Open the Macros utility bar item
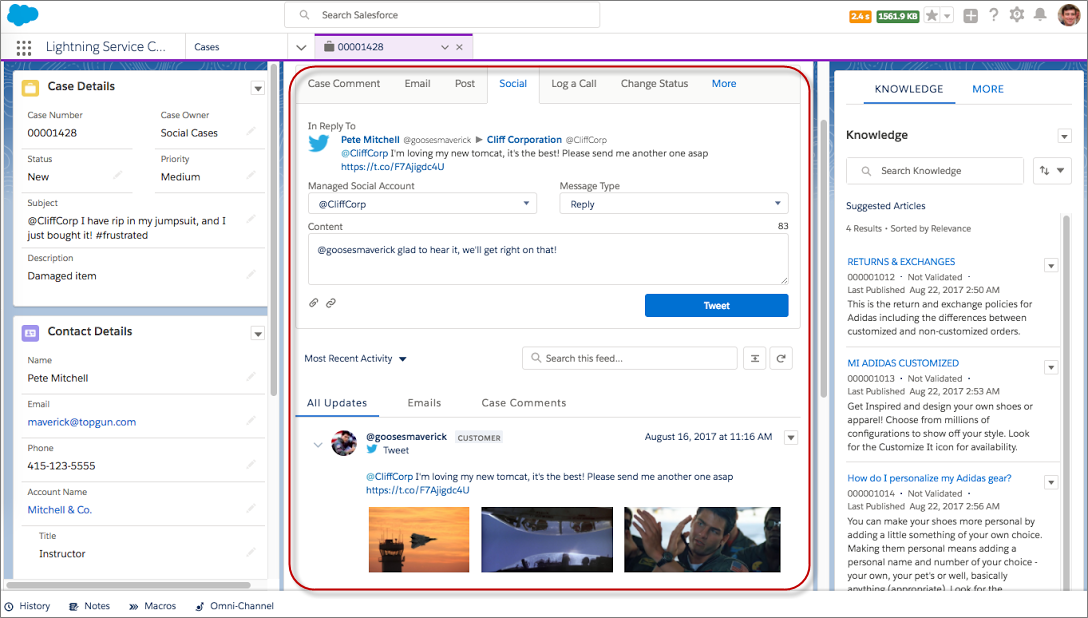The height and width of the screenshot is (618, 1088). 153,606
